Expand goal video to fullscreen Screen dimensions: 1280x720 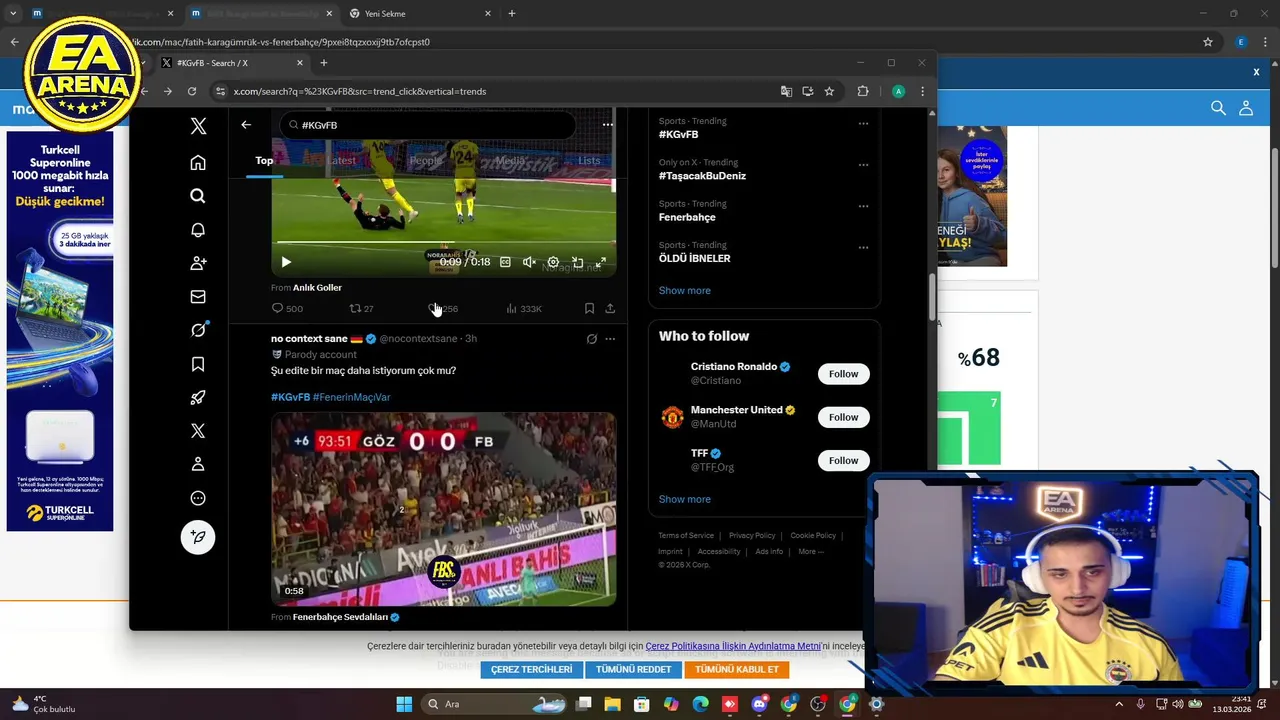pyautogui.click(x=601, y=262)
